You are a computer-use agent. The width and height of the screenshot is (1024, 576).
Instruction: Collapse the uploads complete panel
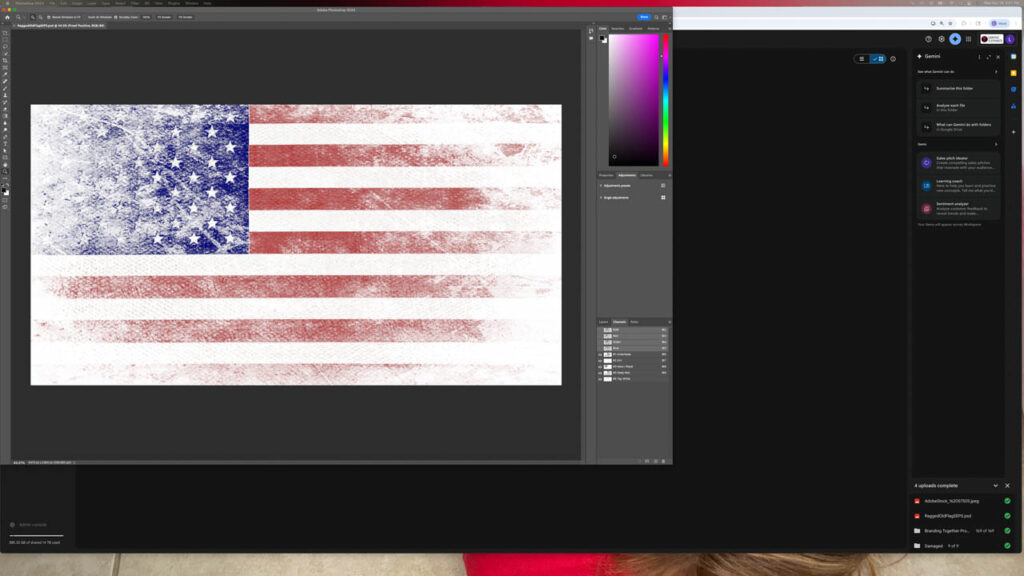point(995,486)
